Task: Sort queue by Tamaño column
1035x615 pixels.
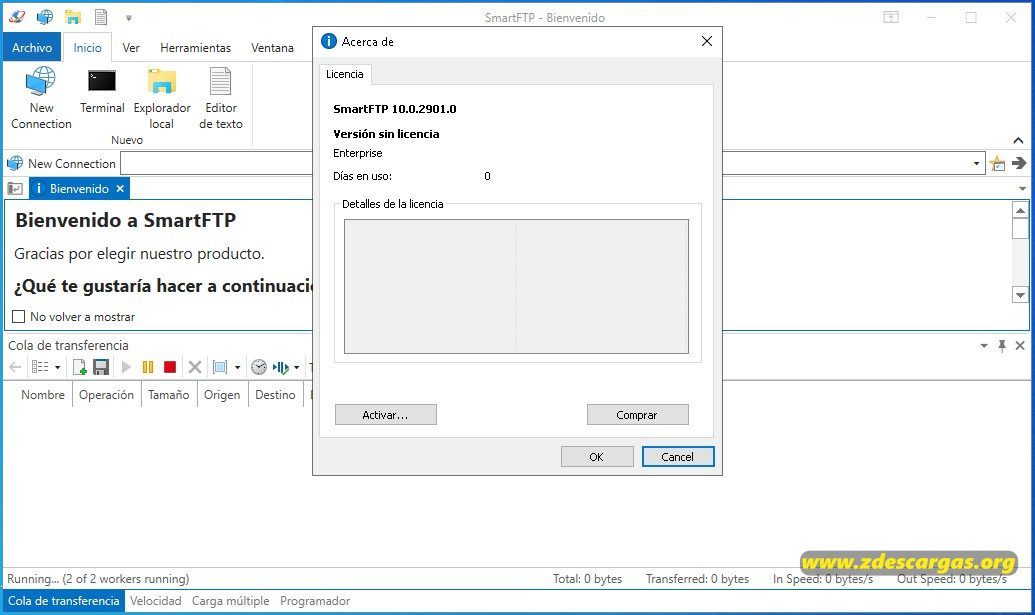Action: tap(168, 395)
